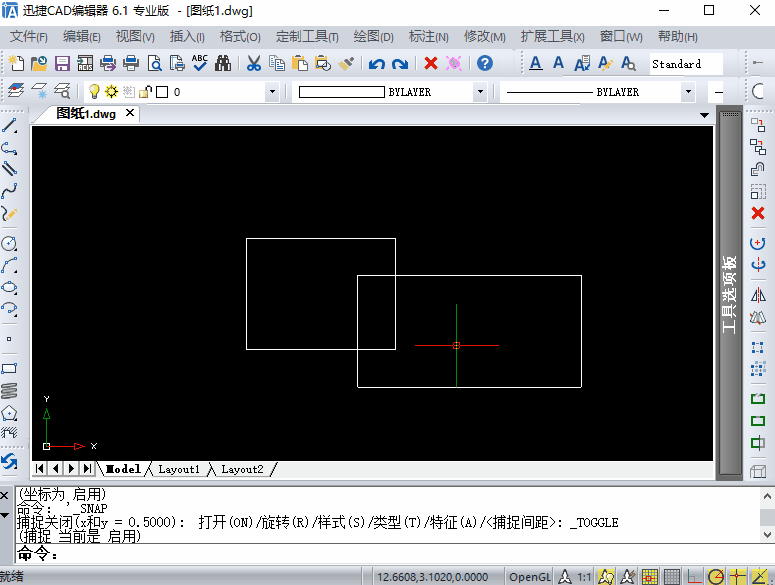The image size is (775, 585).
Task: Close the 图纸1.dwg document tab
Action: (129, 113)
